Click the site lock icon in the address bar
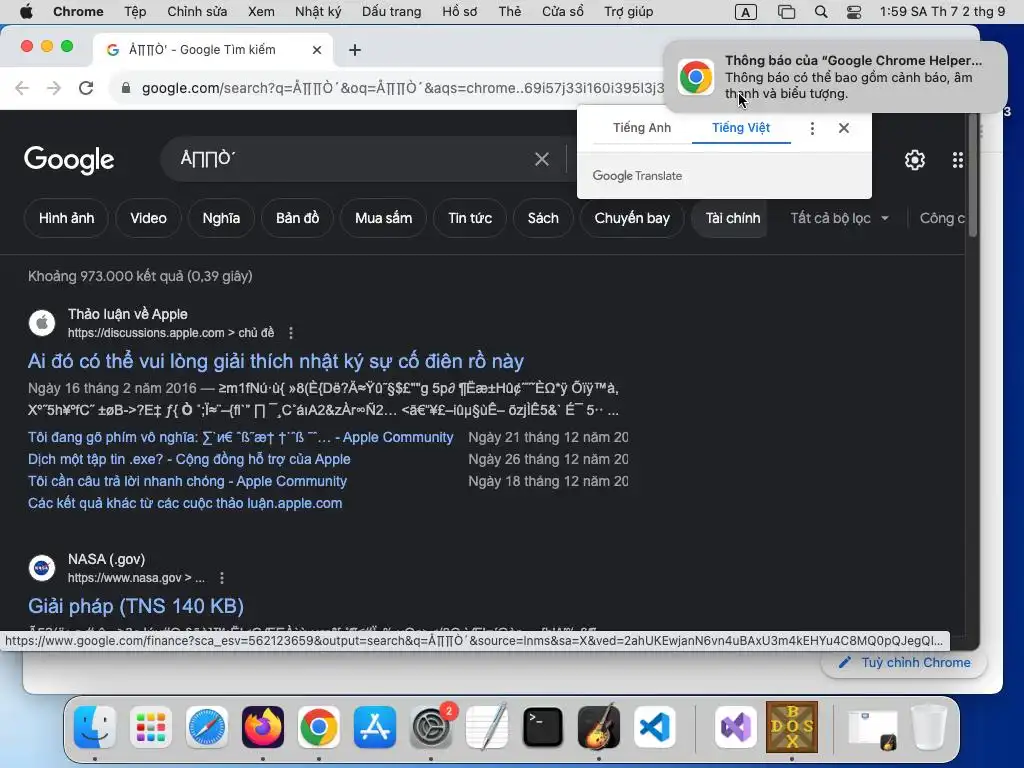 point(126,88)
